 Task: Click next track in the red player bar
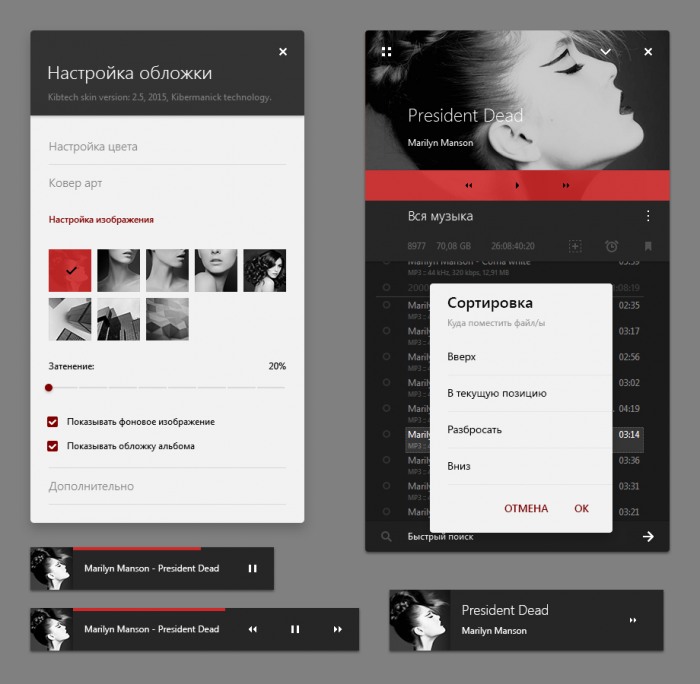(566, 185)
